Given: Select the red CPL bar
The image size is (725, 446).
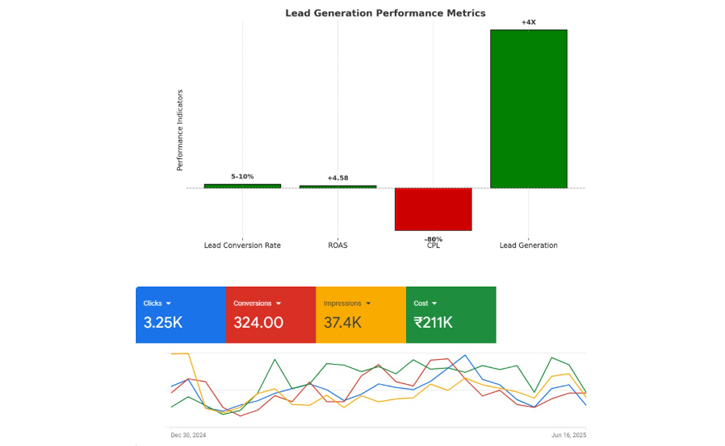Looking at the screenshot, I should 433,209.
